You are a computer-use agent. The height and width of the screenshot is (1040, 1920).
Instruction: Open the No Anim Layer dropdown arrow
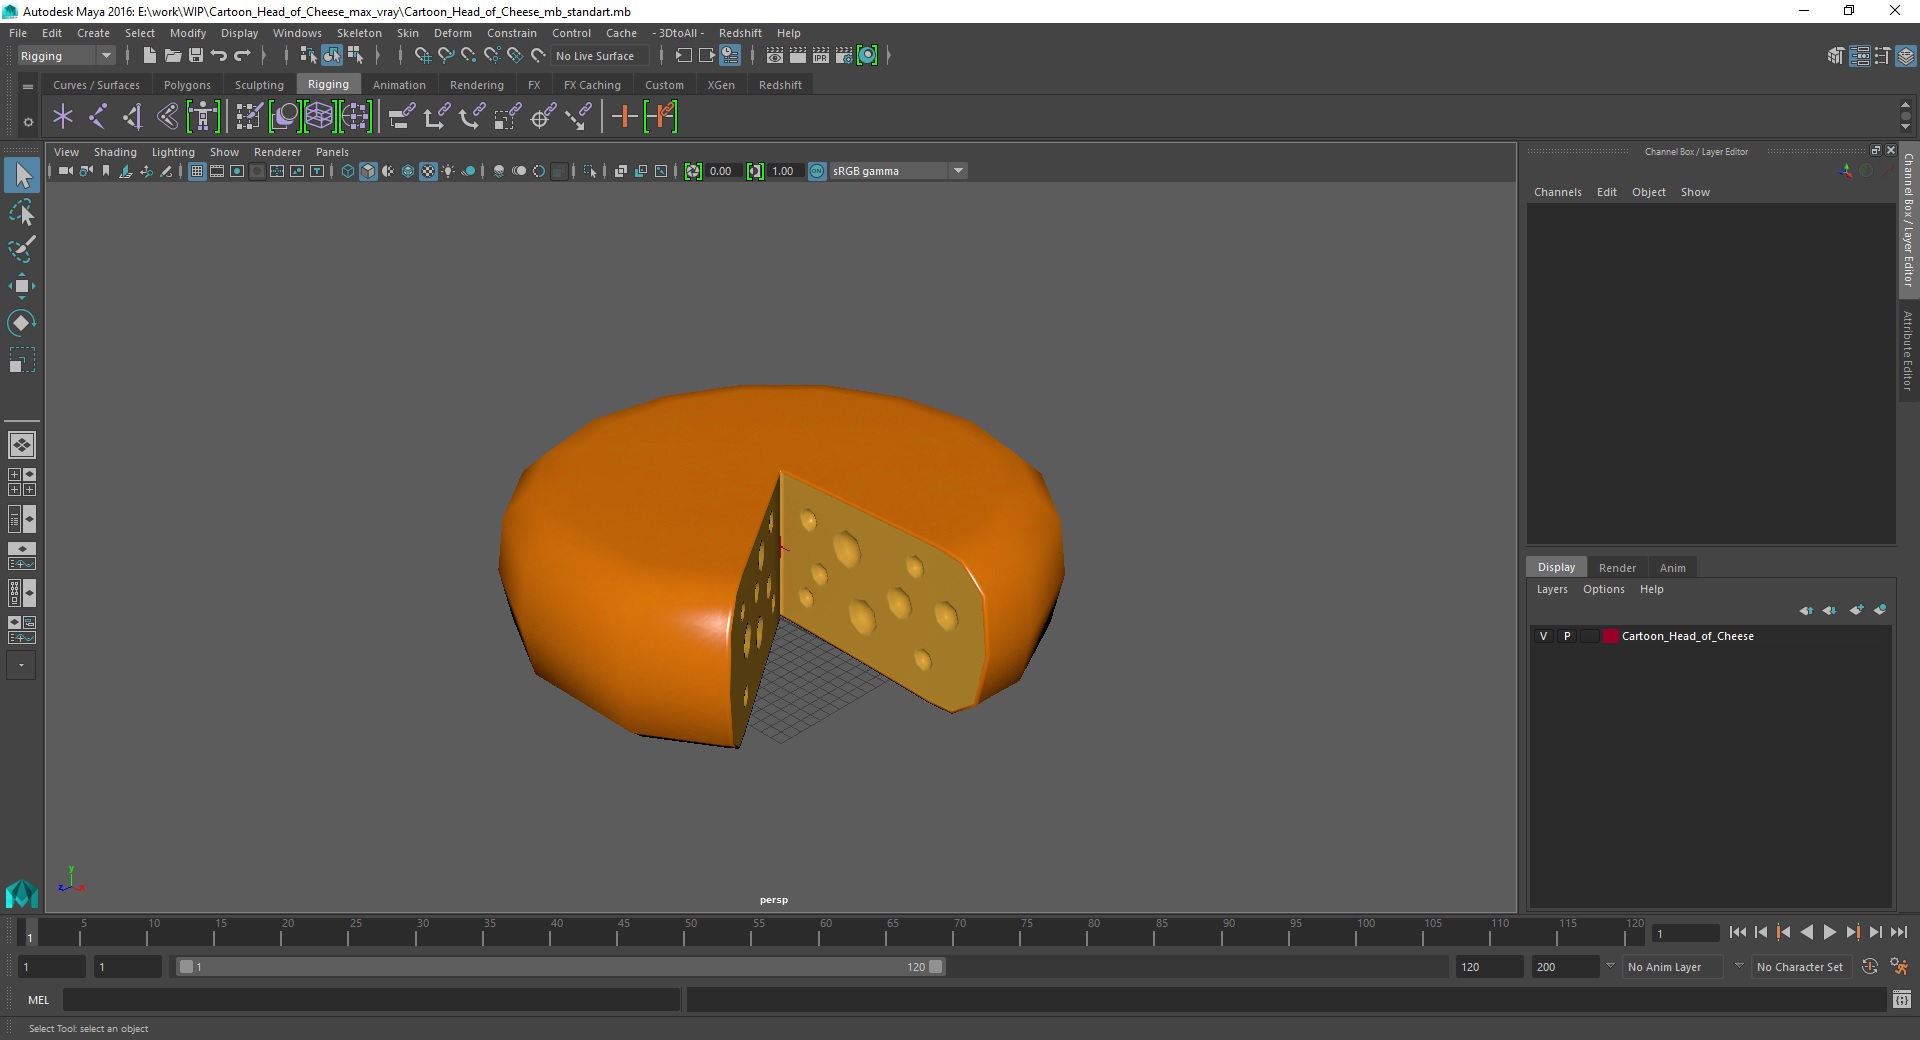pos(1610,966)
